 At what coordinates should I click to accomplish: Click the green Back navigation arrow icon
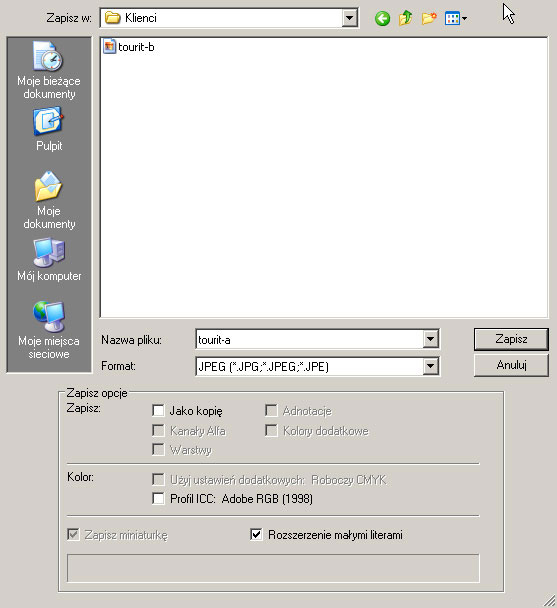[382, 18]
